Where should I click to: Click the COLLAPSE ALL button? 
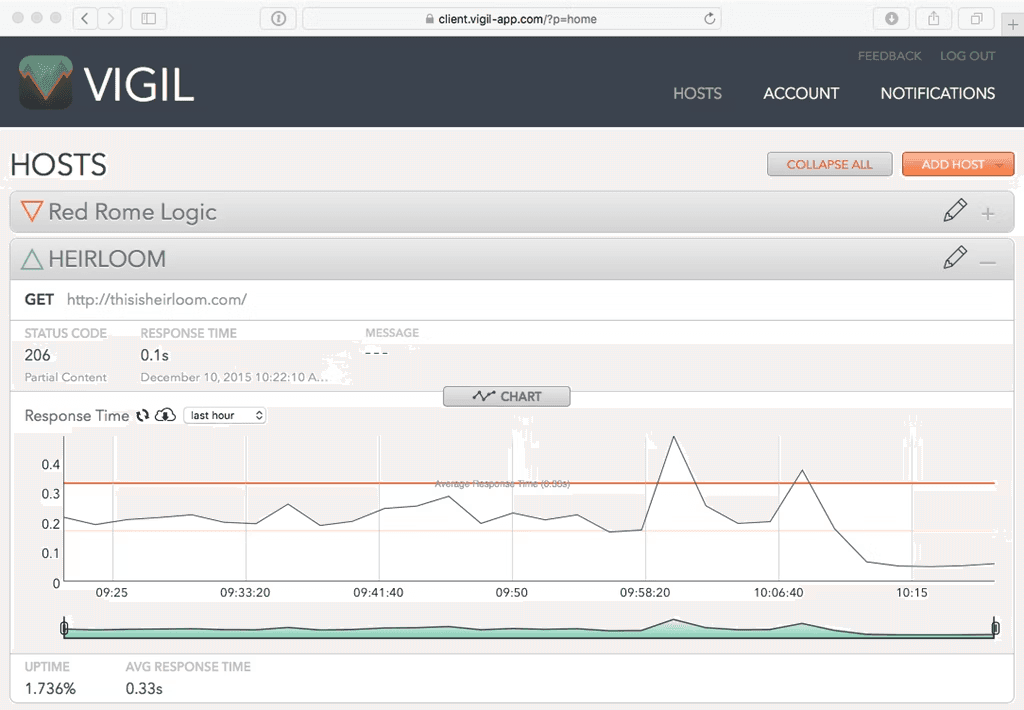tap(829, 164)
